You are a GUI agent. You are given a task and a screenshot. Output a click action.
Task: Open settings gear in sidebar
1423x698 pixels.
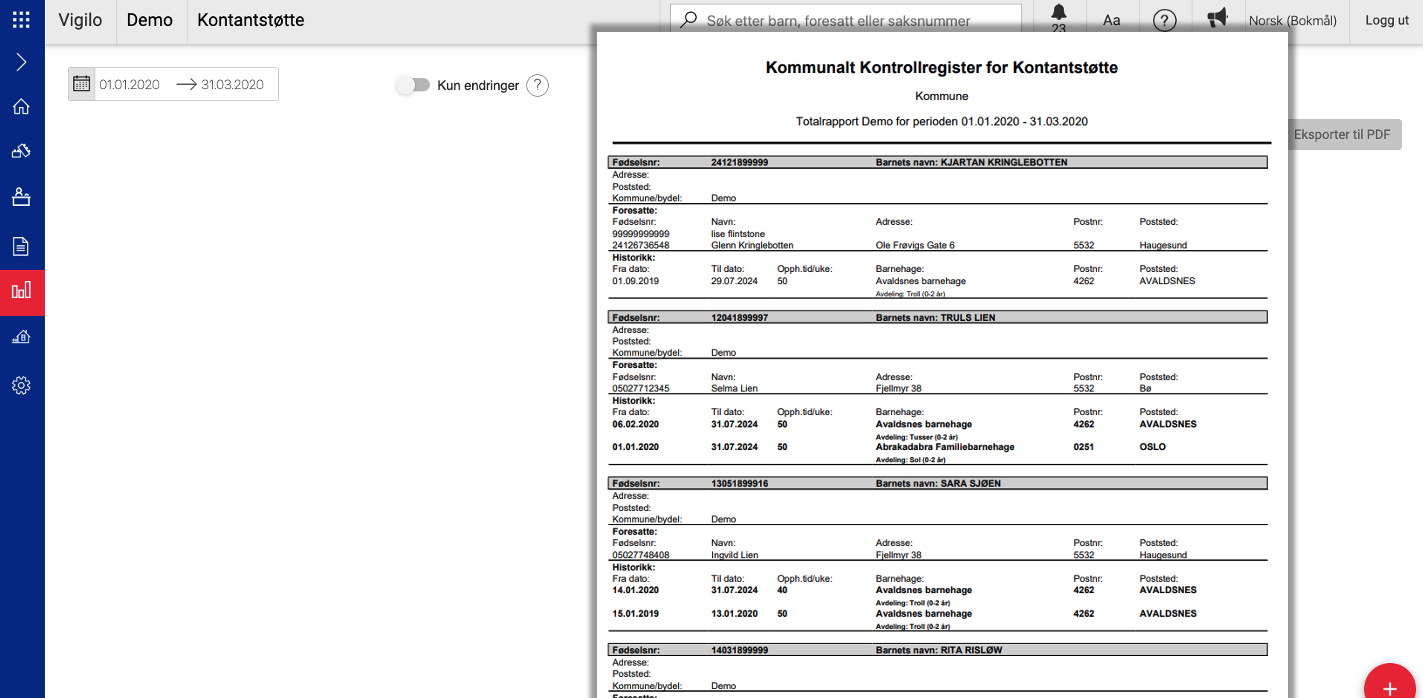(21, 385)
